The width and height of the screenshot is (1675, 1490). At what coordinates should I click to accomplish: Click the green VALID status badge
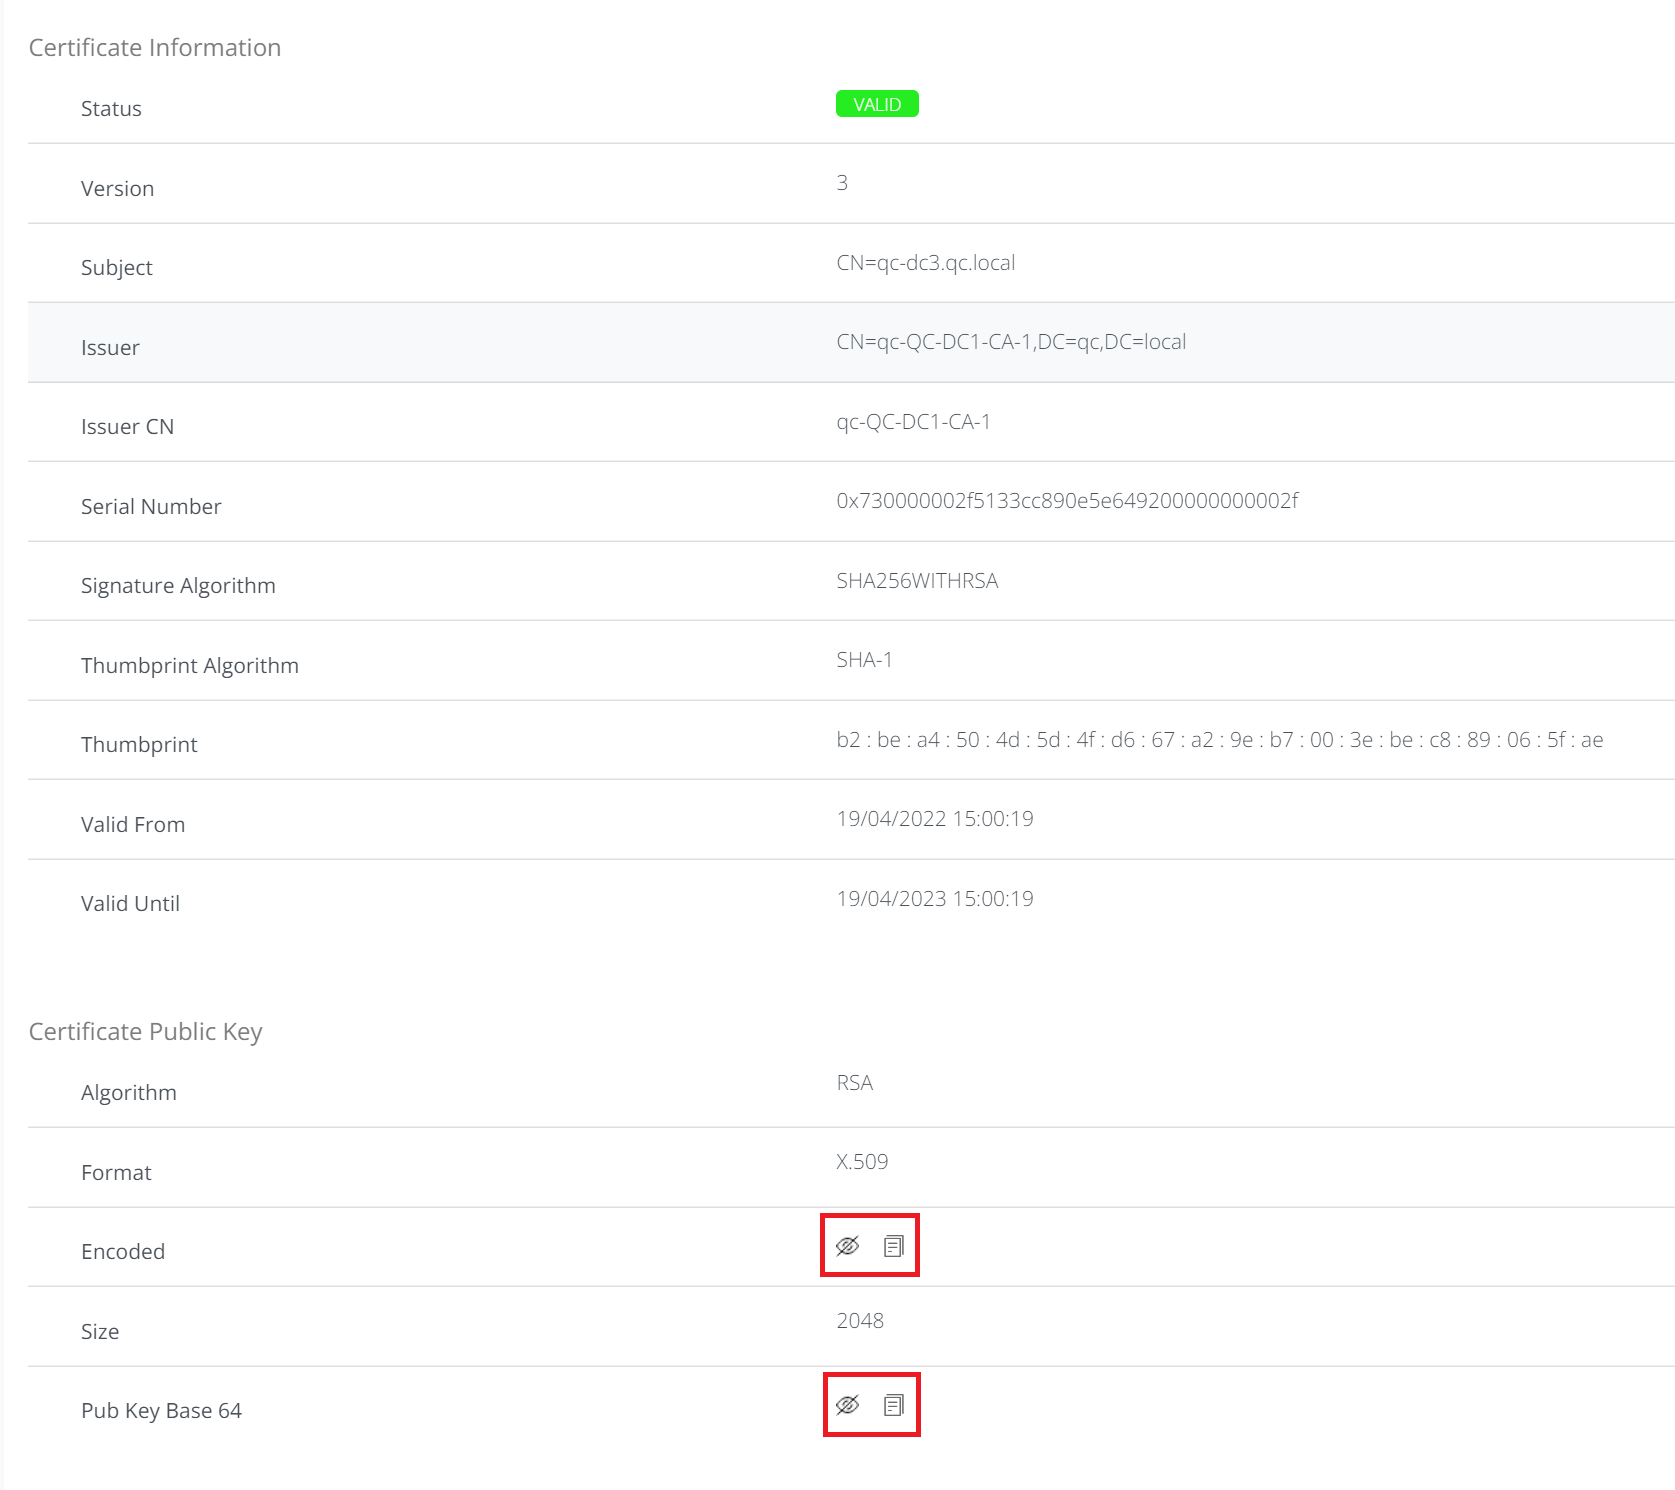(x=877, y=104)
